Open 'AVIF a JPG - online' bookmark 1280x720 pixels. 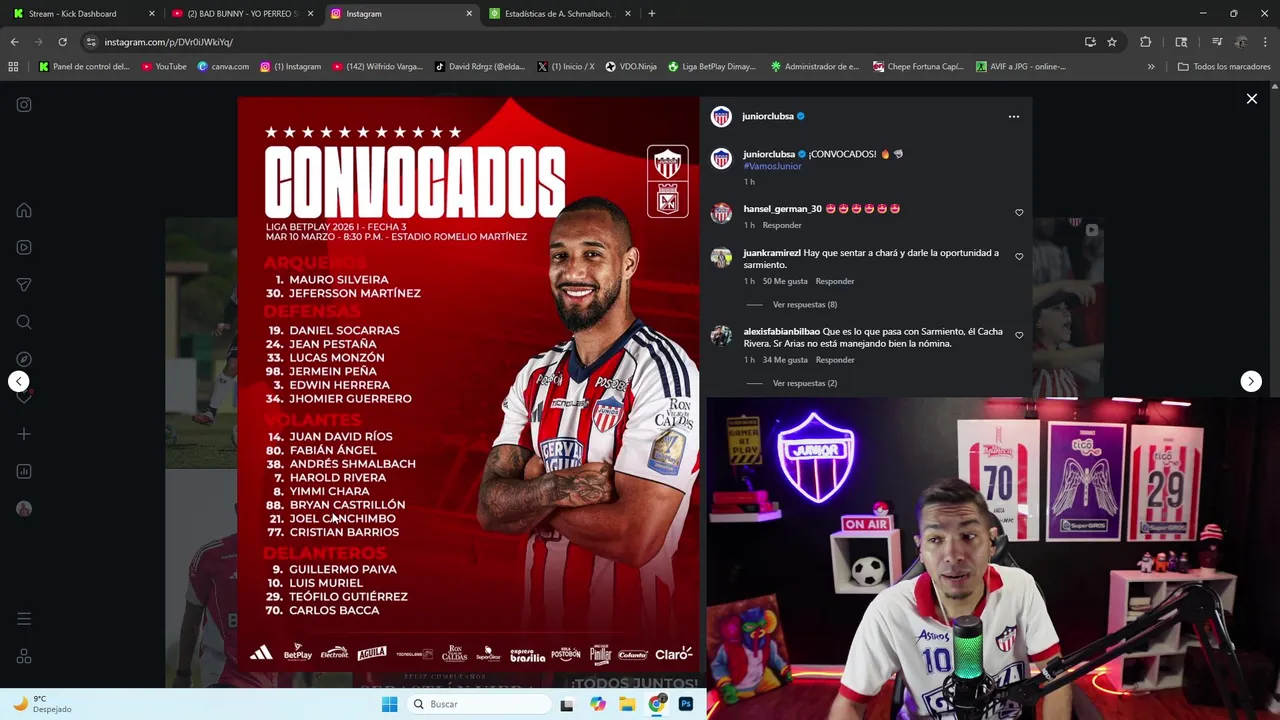[x=1020, y=66]
